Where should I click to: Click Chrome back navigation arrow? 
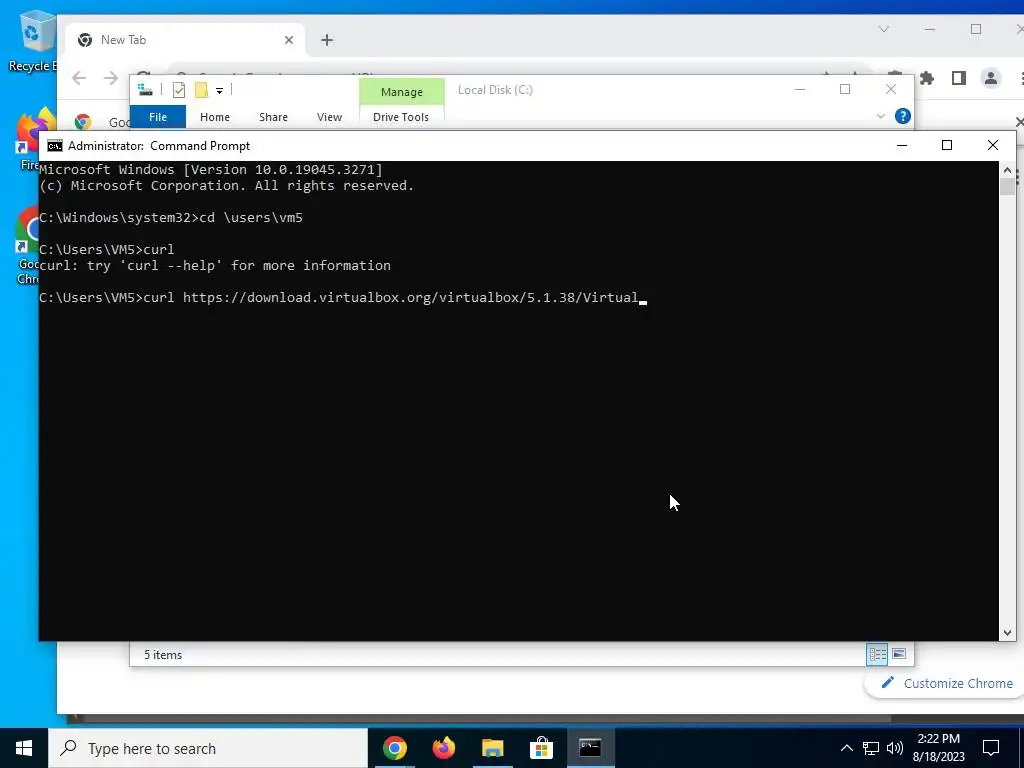click(79, 78)
